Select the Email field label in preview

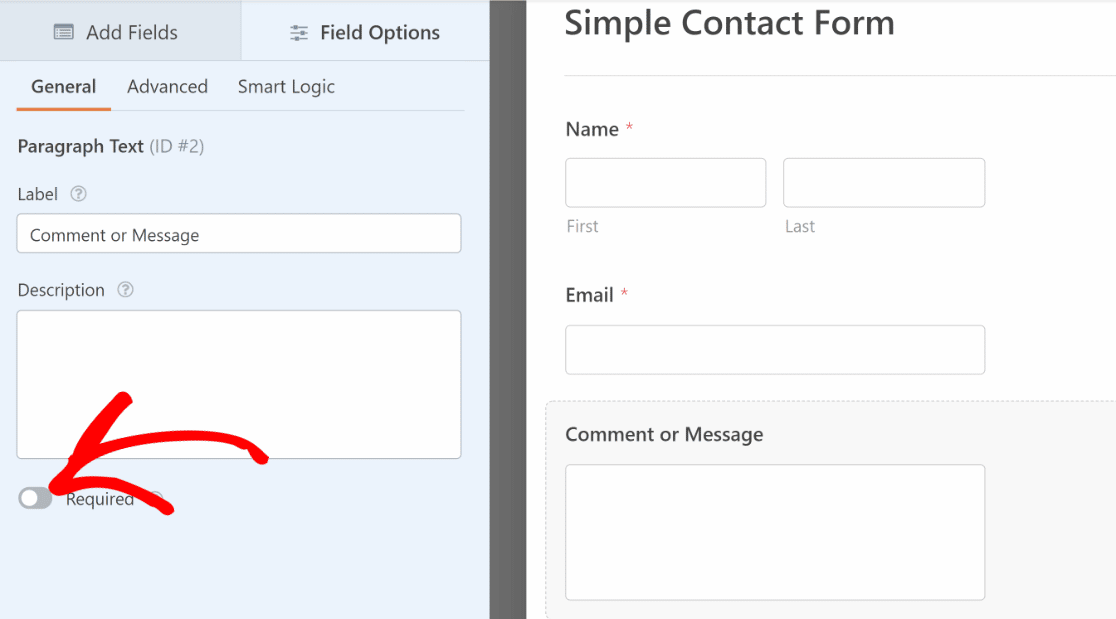pos(589,295)
